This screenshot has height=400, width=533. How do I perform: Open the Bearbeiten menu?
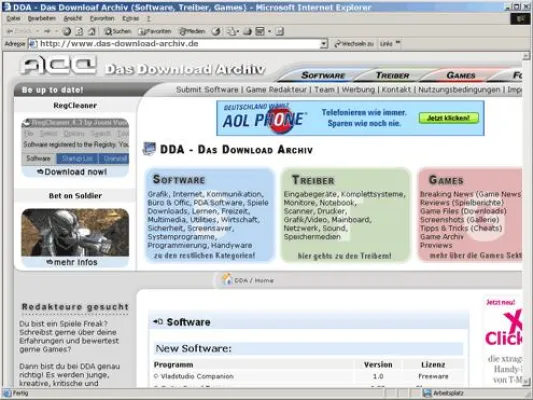(x=41, y=18)
